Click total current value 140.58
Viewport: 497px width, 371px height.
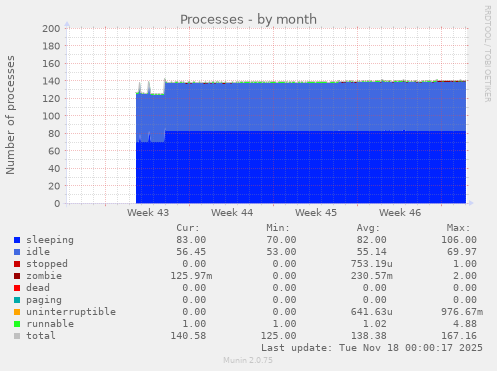click(188, 336)
